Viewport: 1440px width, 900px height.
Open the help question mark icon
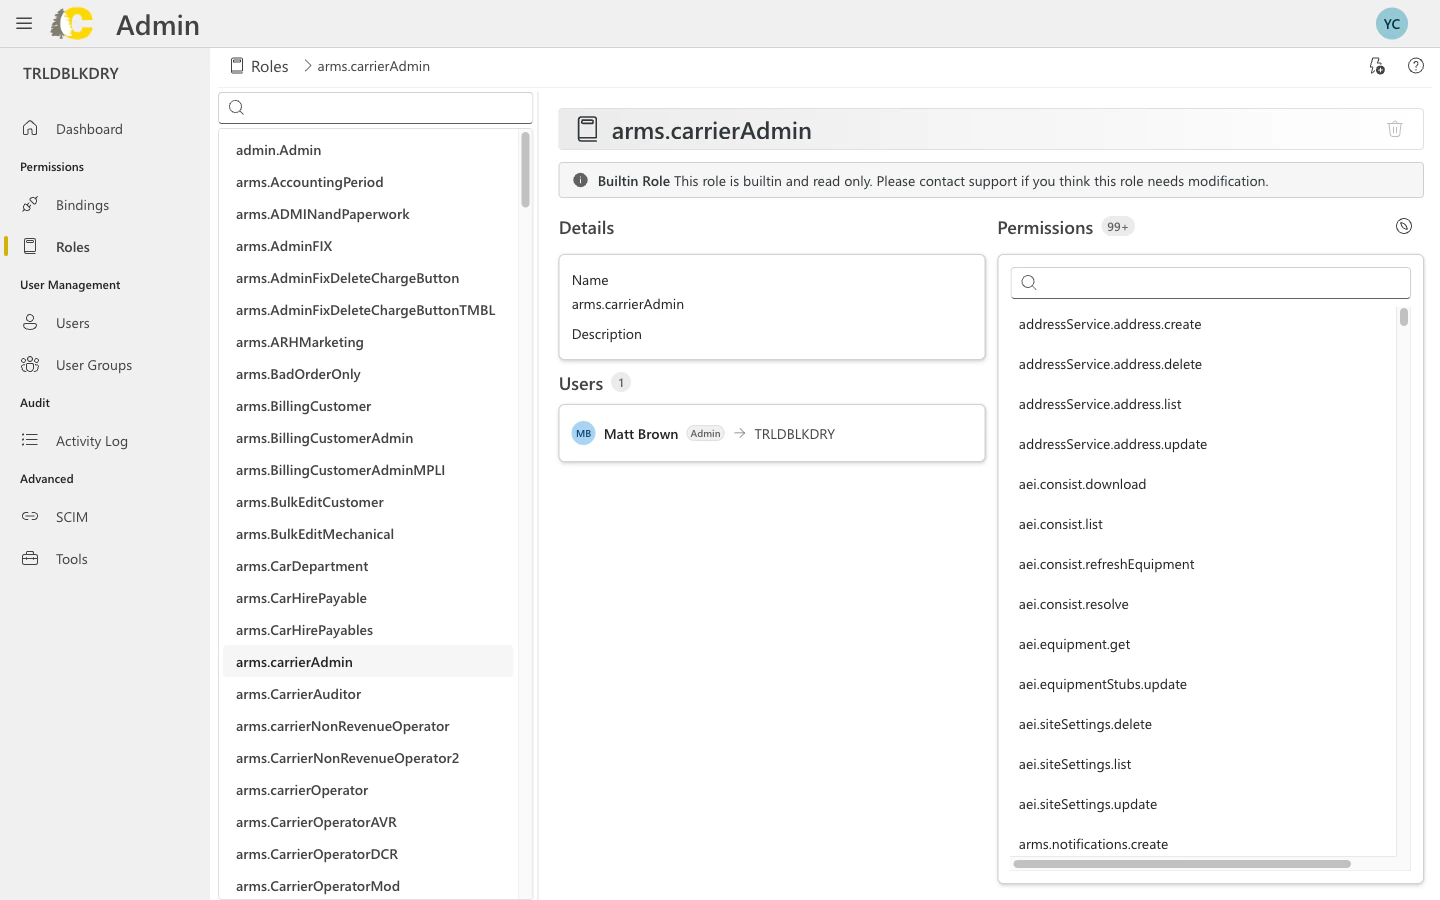click(1415, 65)
